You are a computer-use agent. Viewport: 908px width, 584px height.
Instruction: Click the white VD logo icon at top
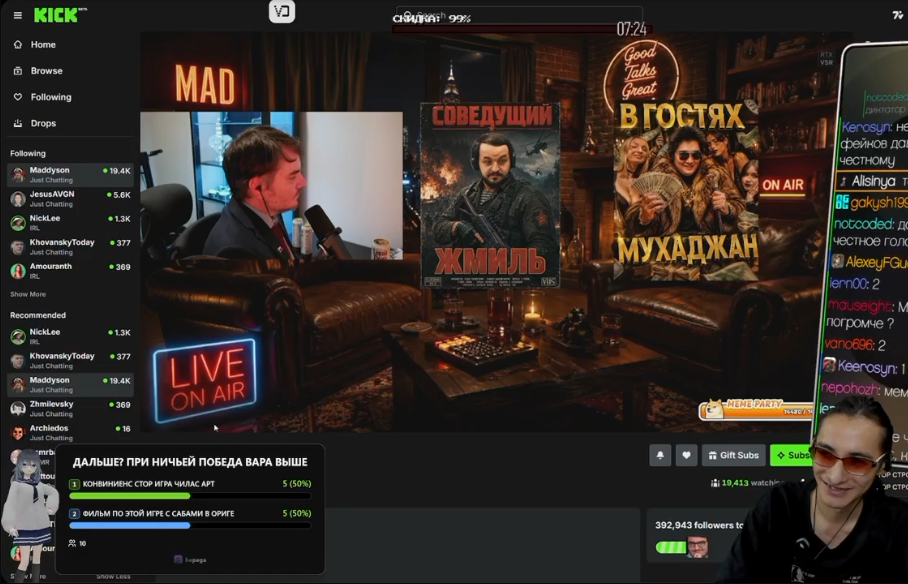(282, 12)
